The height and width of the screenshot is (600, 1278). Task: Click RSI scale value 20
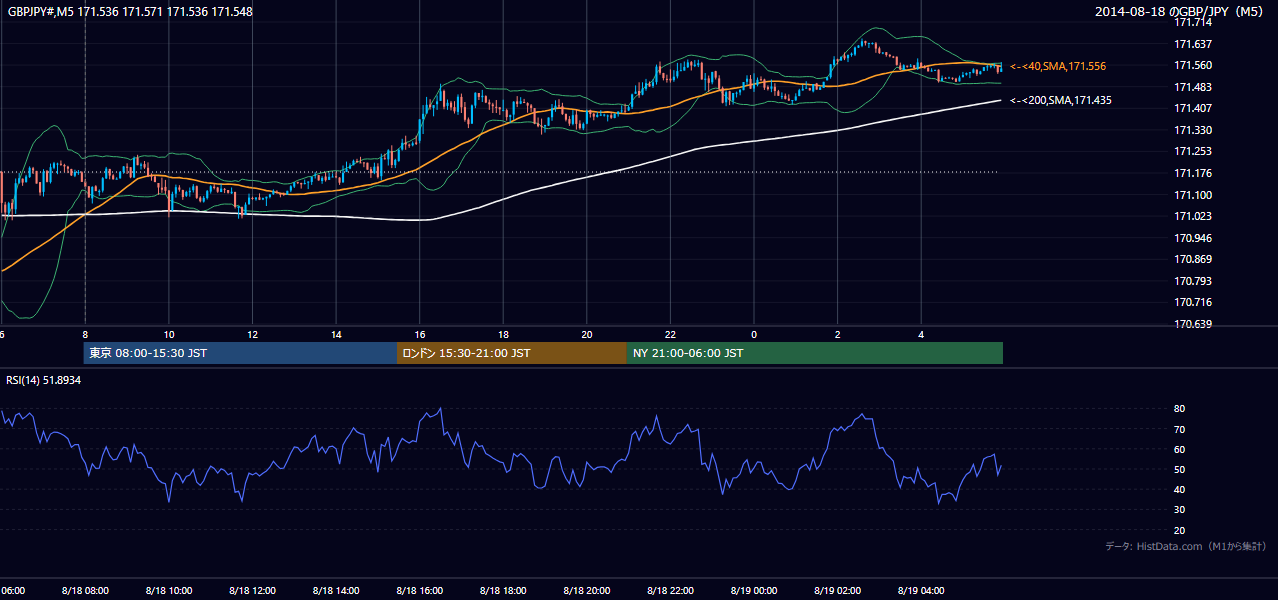pos(1180,530)
